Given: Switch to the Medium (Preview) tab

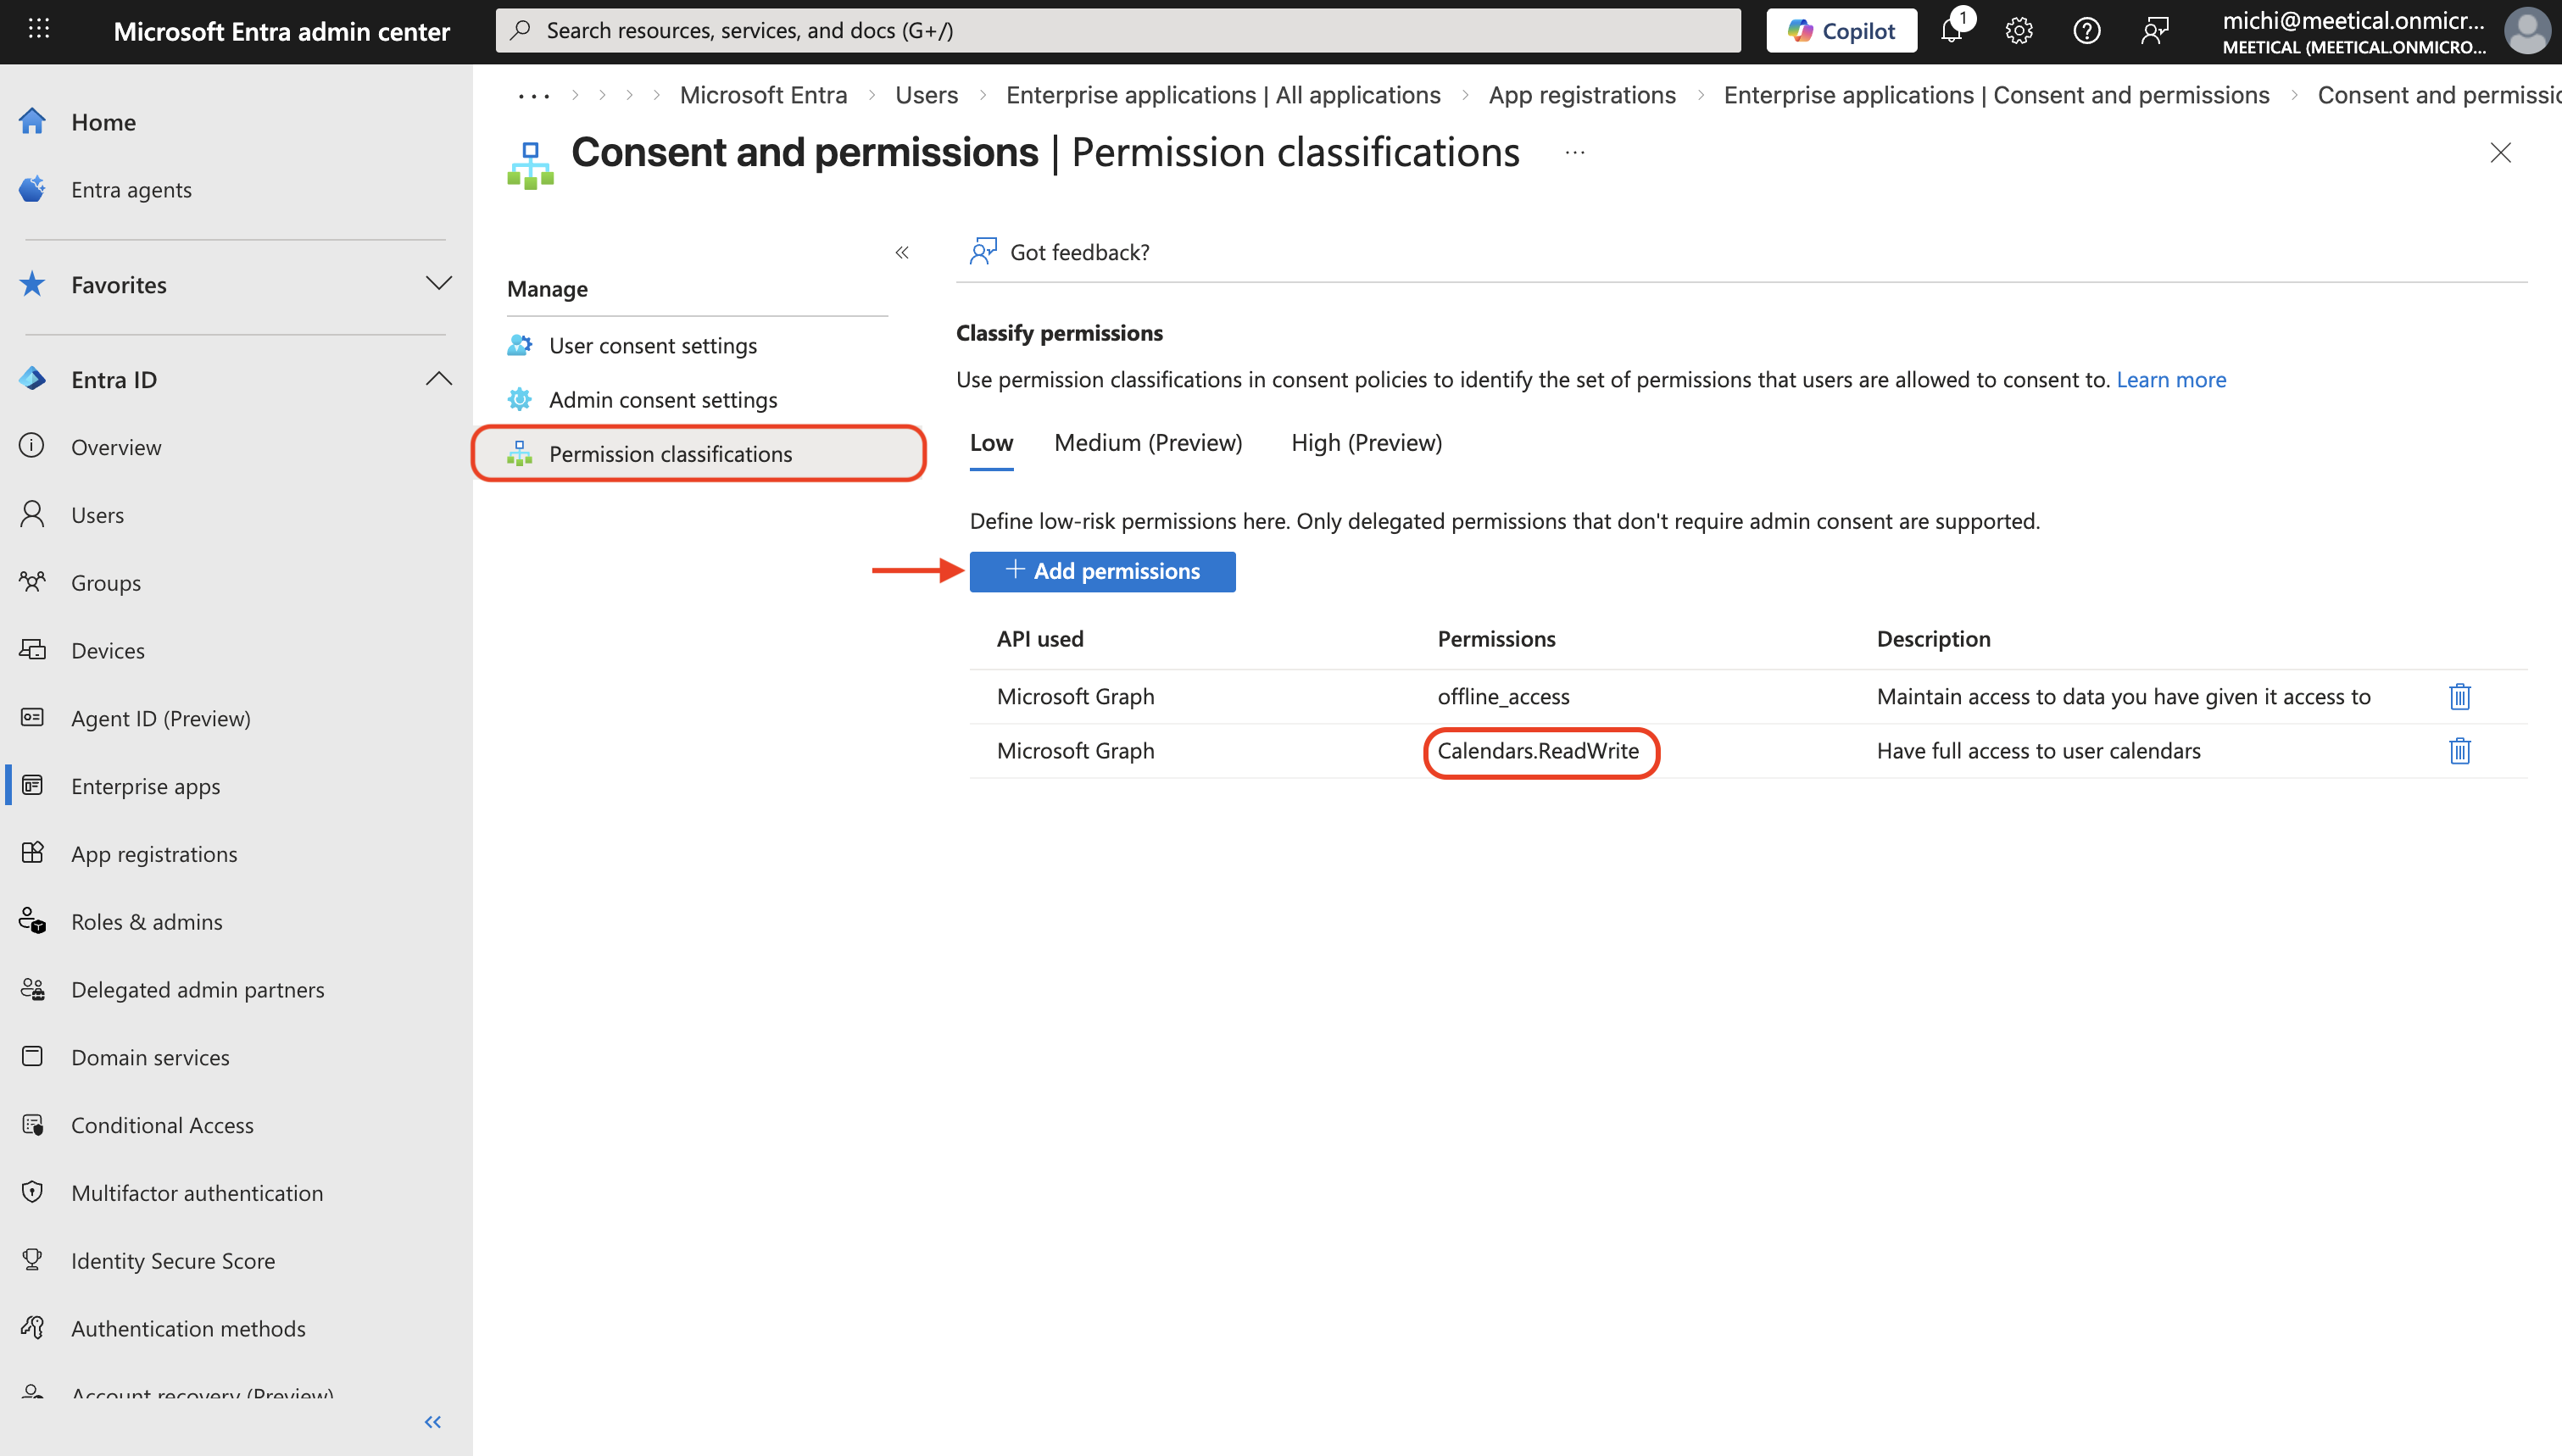Looking at the screenshot, I should point(1147,442).
